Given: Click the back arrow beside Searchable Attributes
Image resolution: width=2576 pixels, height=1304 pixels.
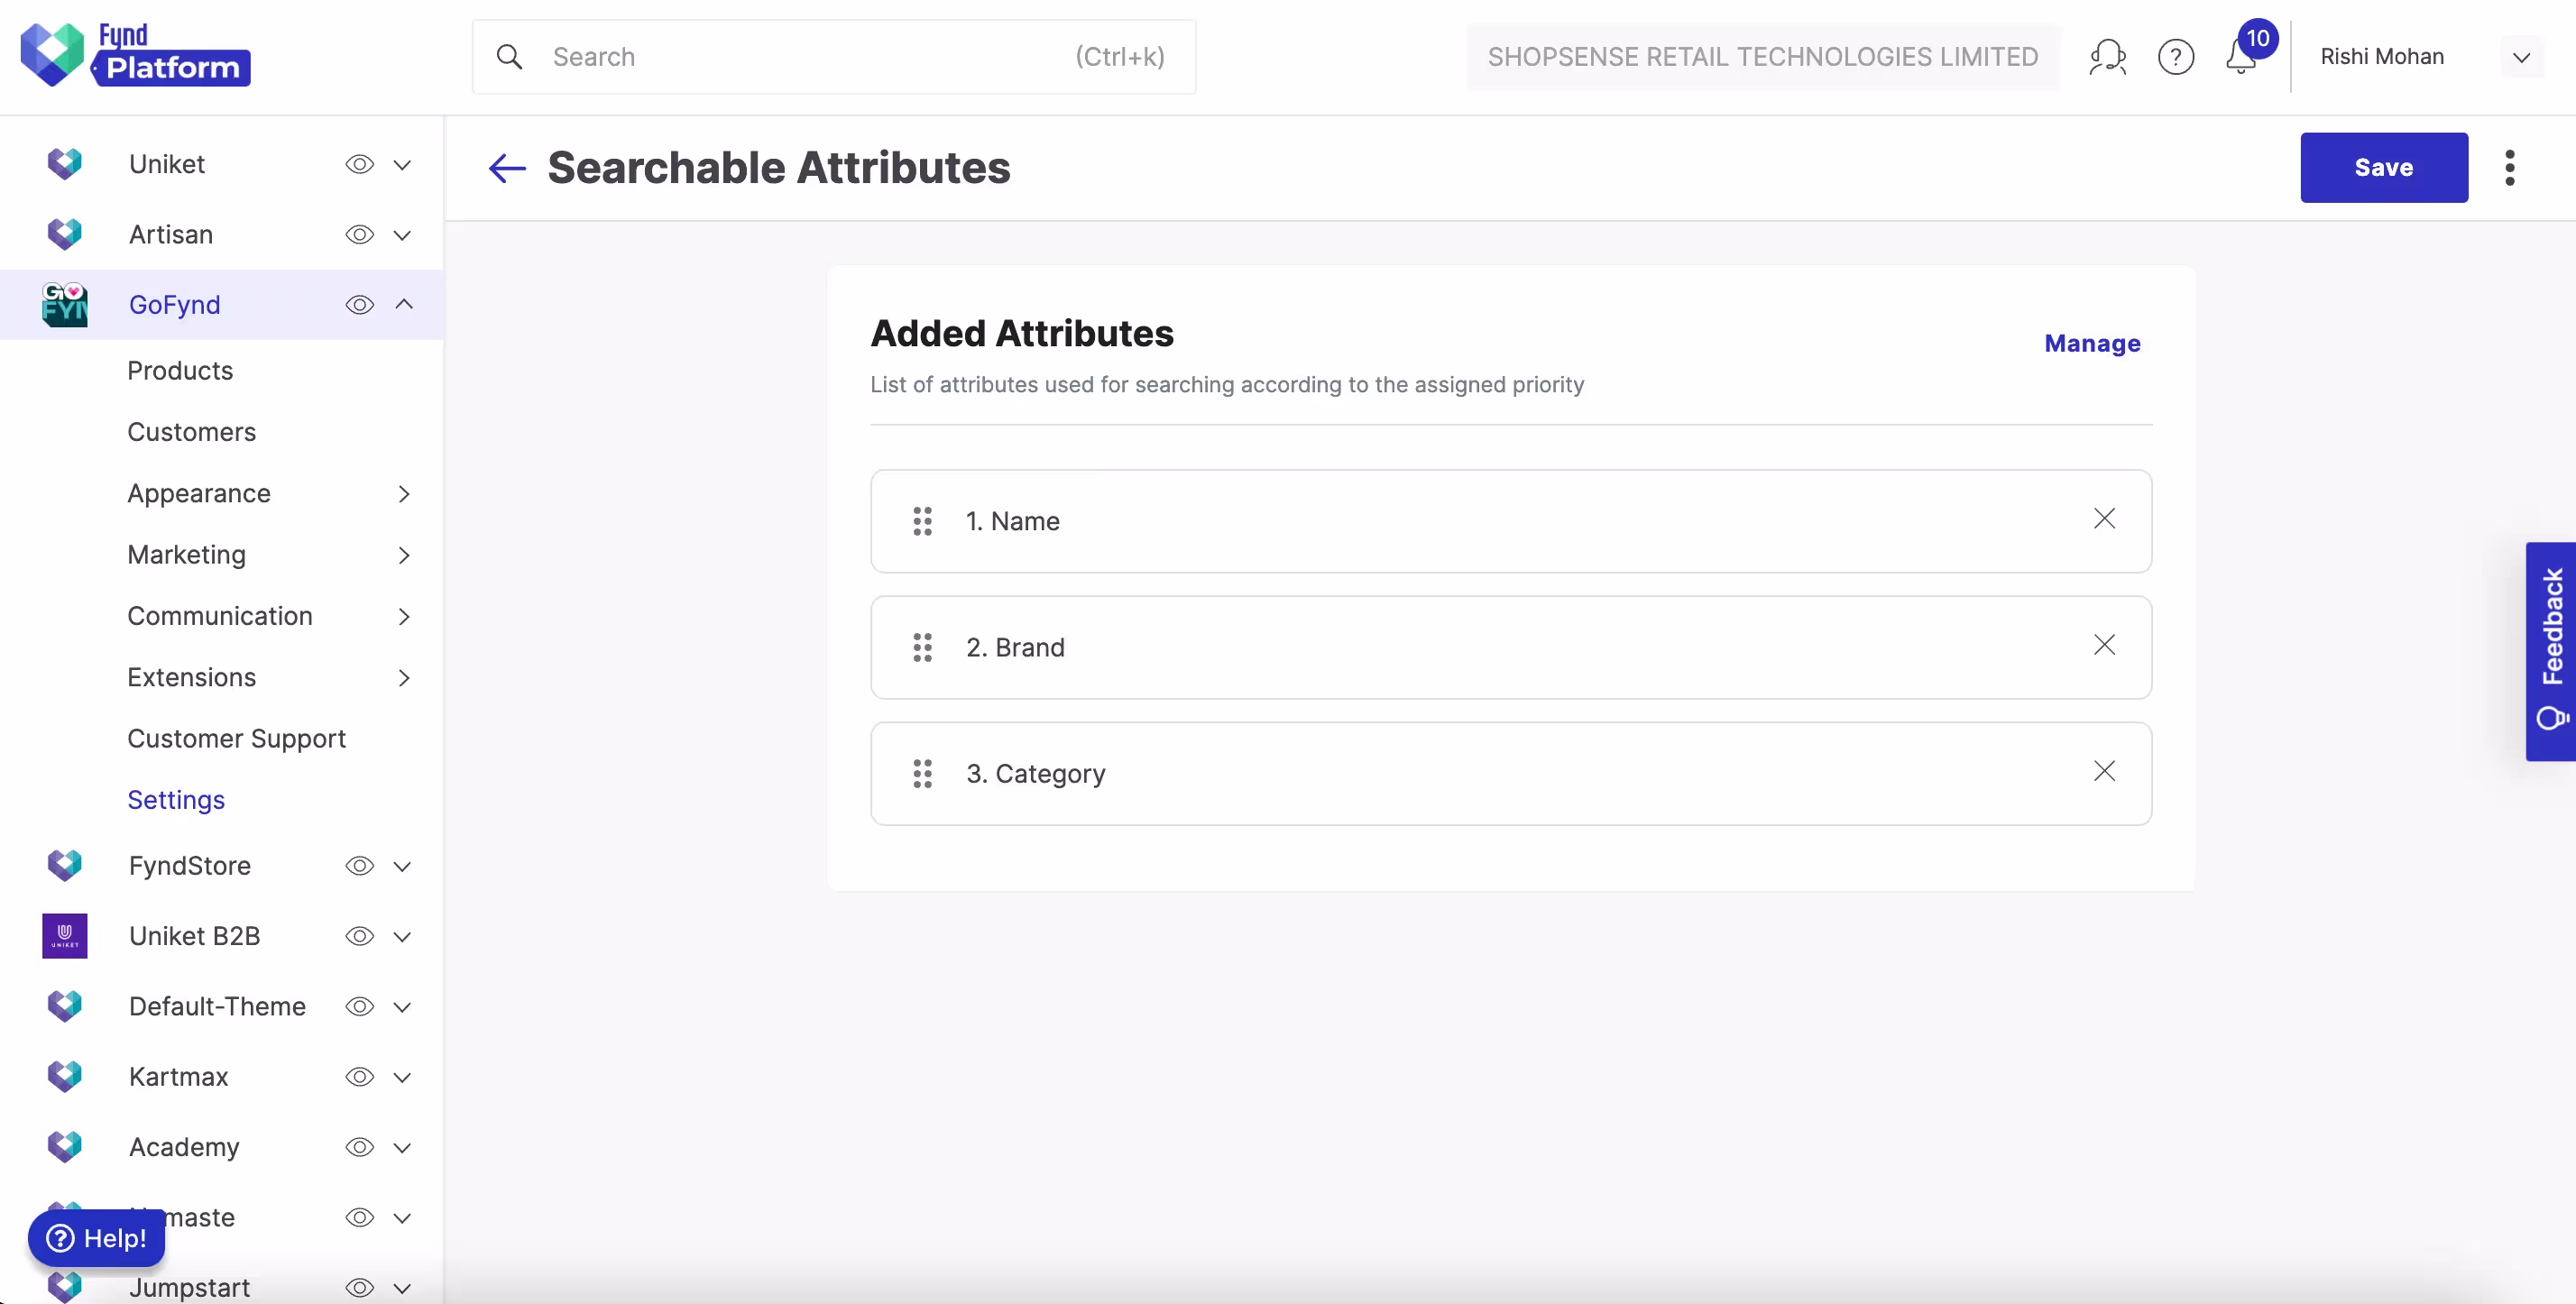Looking at the screenshot, I should click(507, 168).
